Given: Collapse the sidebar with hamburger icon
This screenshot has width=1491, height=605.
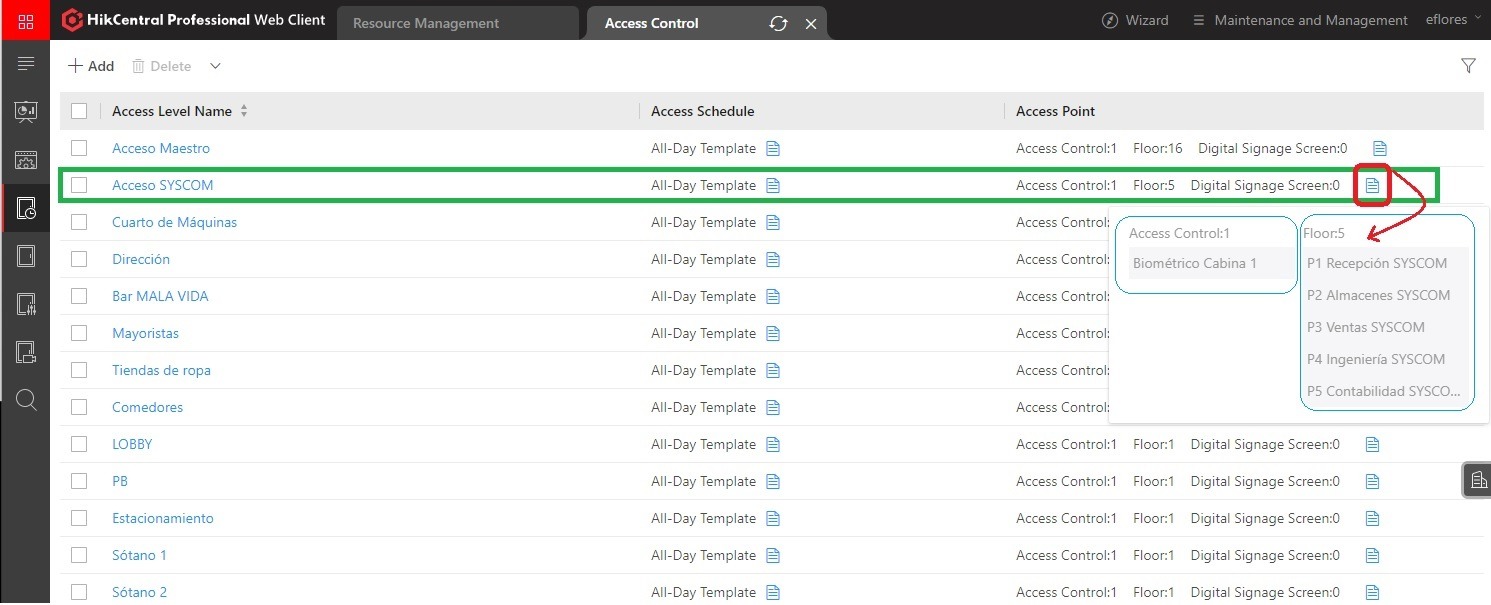Looking at the screenshot, I should tap(26, 64).
